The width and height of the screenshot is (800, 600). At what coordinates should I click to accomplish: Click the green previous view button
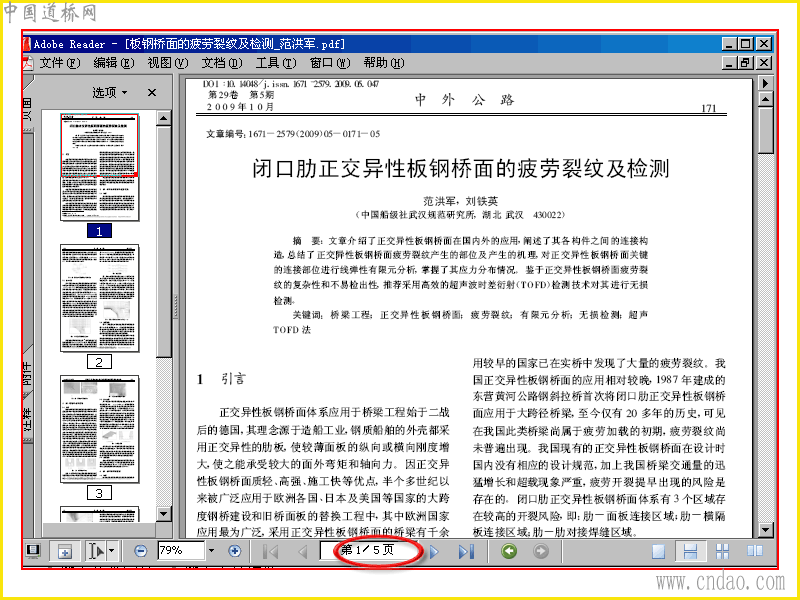pos(509,551)
